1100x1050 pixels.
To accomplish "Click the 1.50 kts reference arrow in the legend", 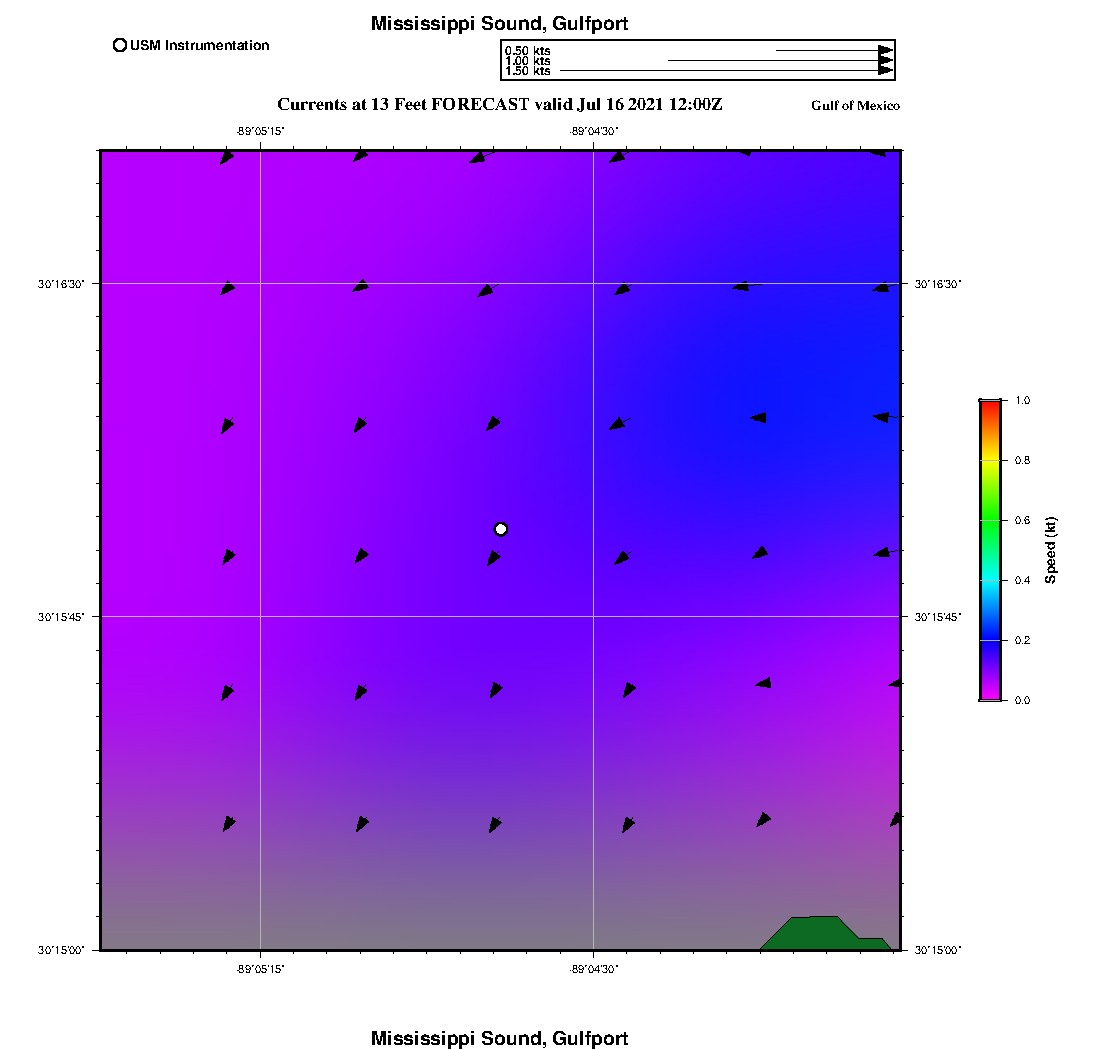I will pyautogui.click(x=727, y=70).
